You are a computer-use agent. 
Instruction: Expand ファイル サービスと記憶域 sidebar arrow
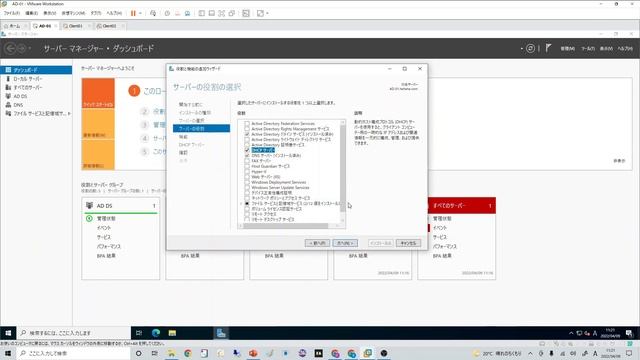click(x=69, y=113)
